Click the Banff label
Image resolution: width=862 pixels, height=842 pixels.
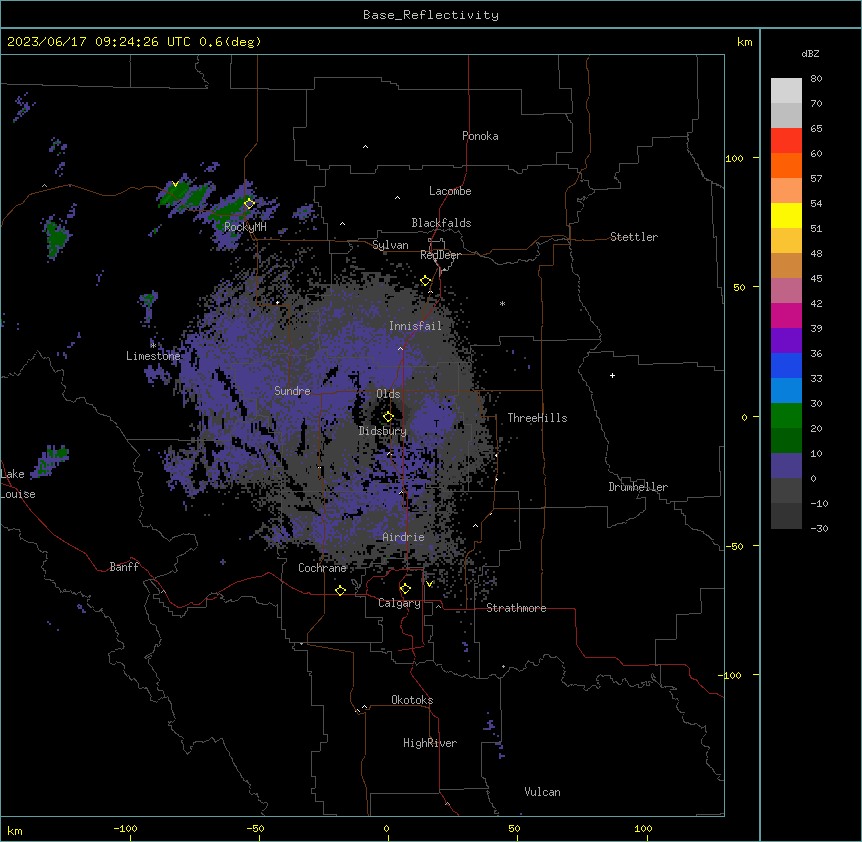(x=124, y=567)
